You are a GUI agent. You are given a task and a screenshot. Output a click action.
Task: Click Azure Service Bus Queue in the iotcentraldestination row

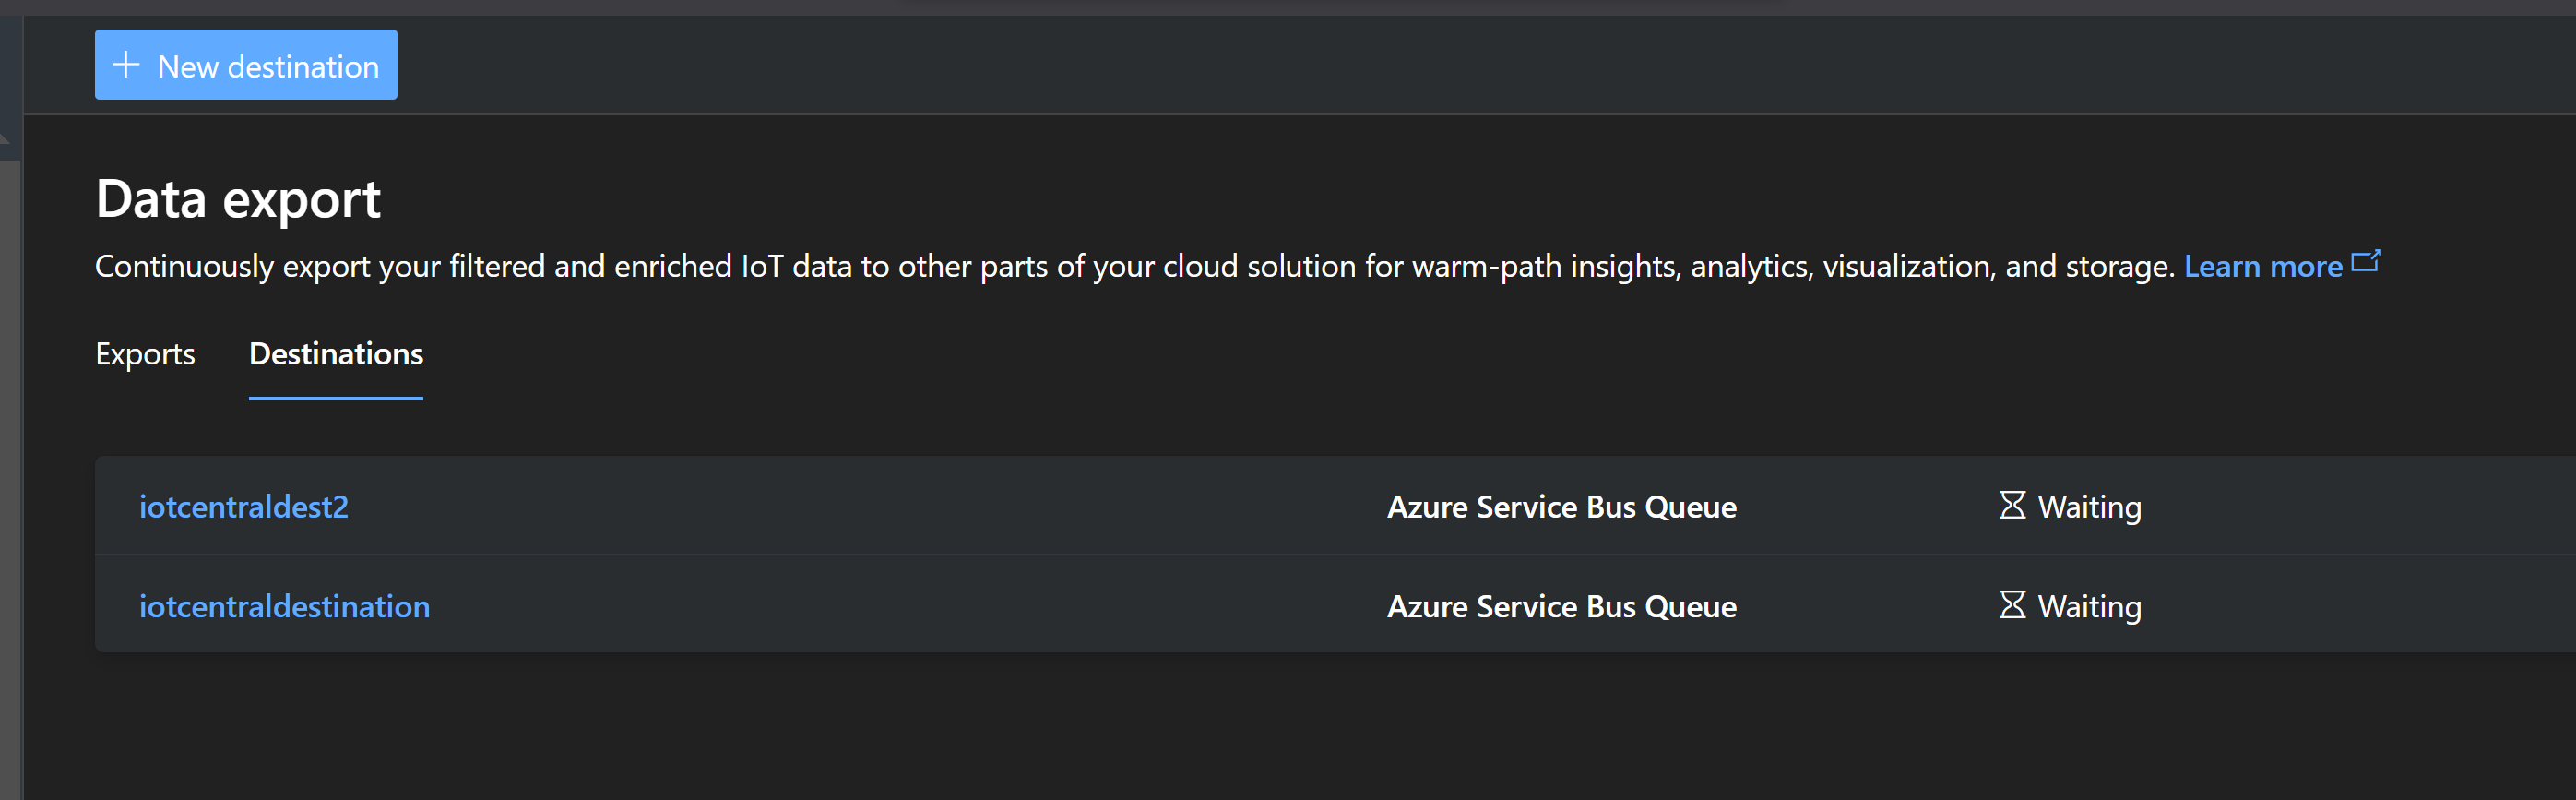pyautogui.click(x=1561, y=606)
